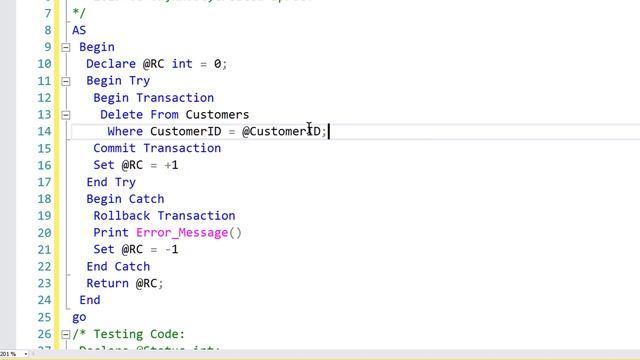The height and width of the screenshot is (360, 640).
Task: Click line number 14 in the margin
Action: (44, 131)
